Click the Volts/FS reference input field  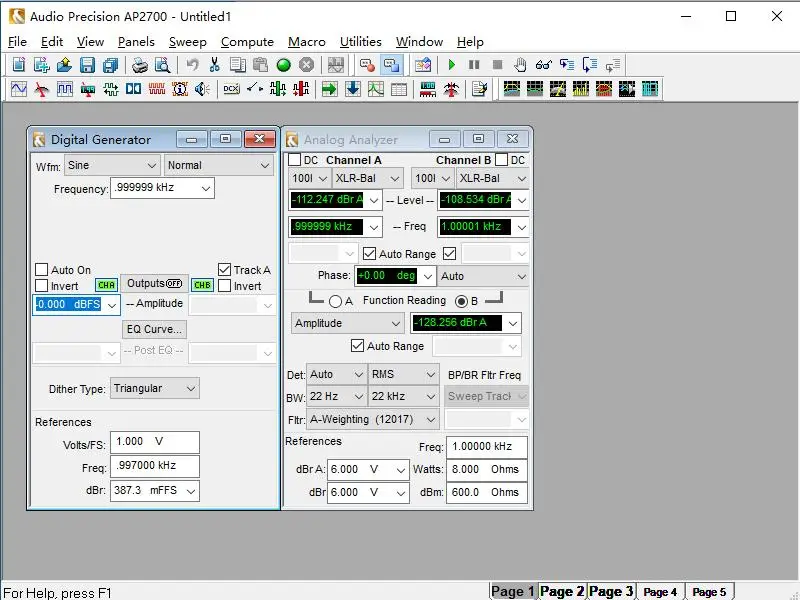point(155,442)
